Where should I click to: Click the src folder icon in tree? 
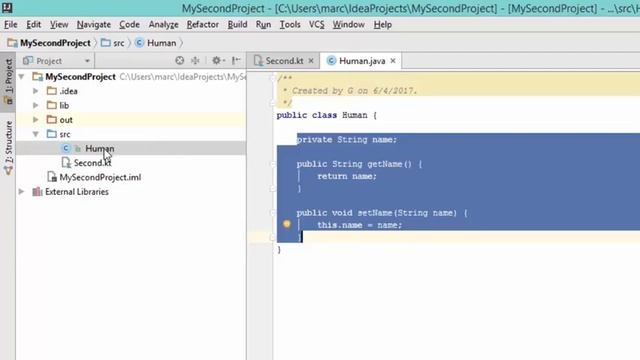(52, 134)
